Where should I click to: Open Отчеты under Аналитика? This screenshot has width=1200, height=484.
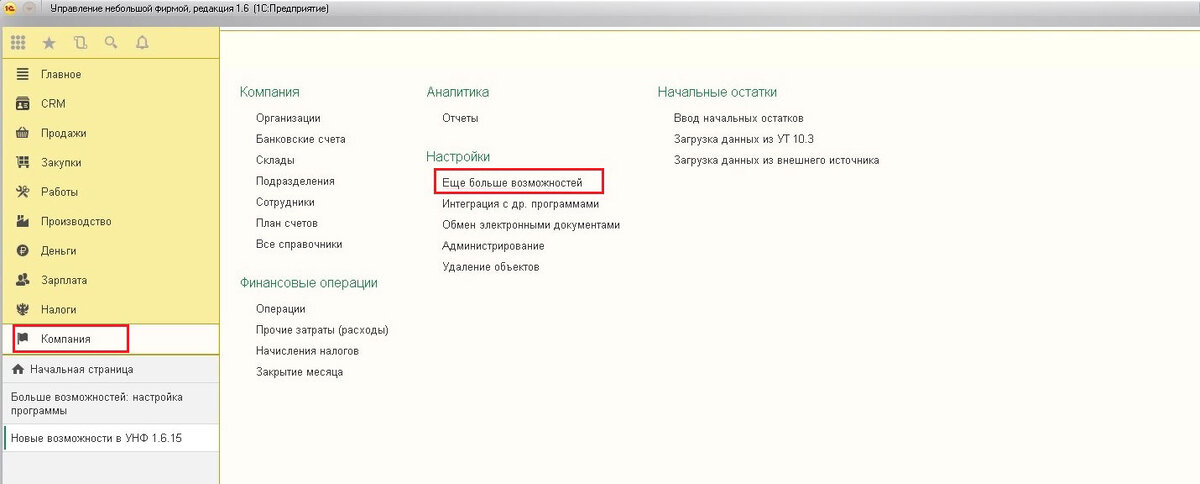pyautogui.click(x=460, y=118)
